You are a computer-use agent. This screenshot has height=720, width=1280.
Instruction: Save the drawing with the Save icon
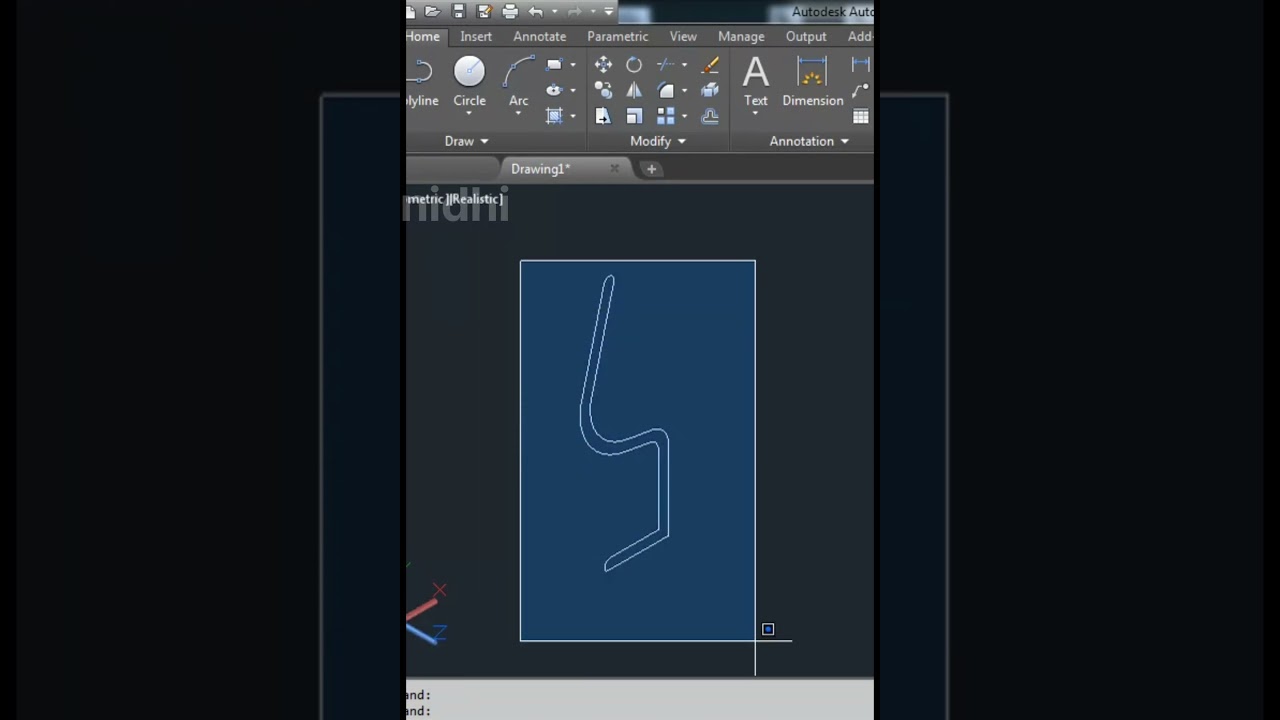click(458, 12)
